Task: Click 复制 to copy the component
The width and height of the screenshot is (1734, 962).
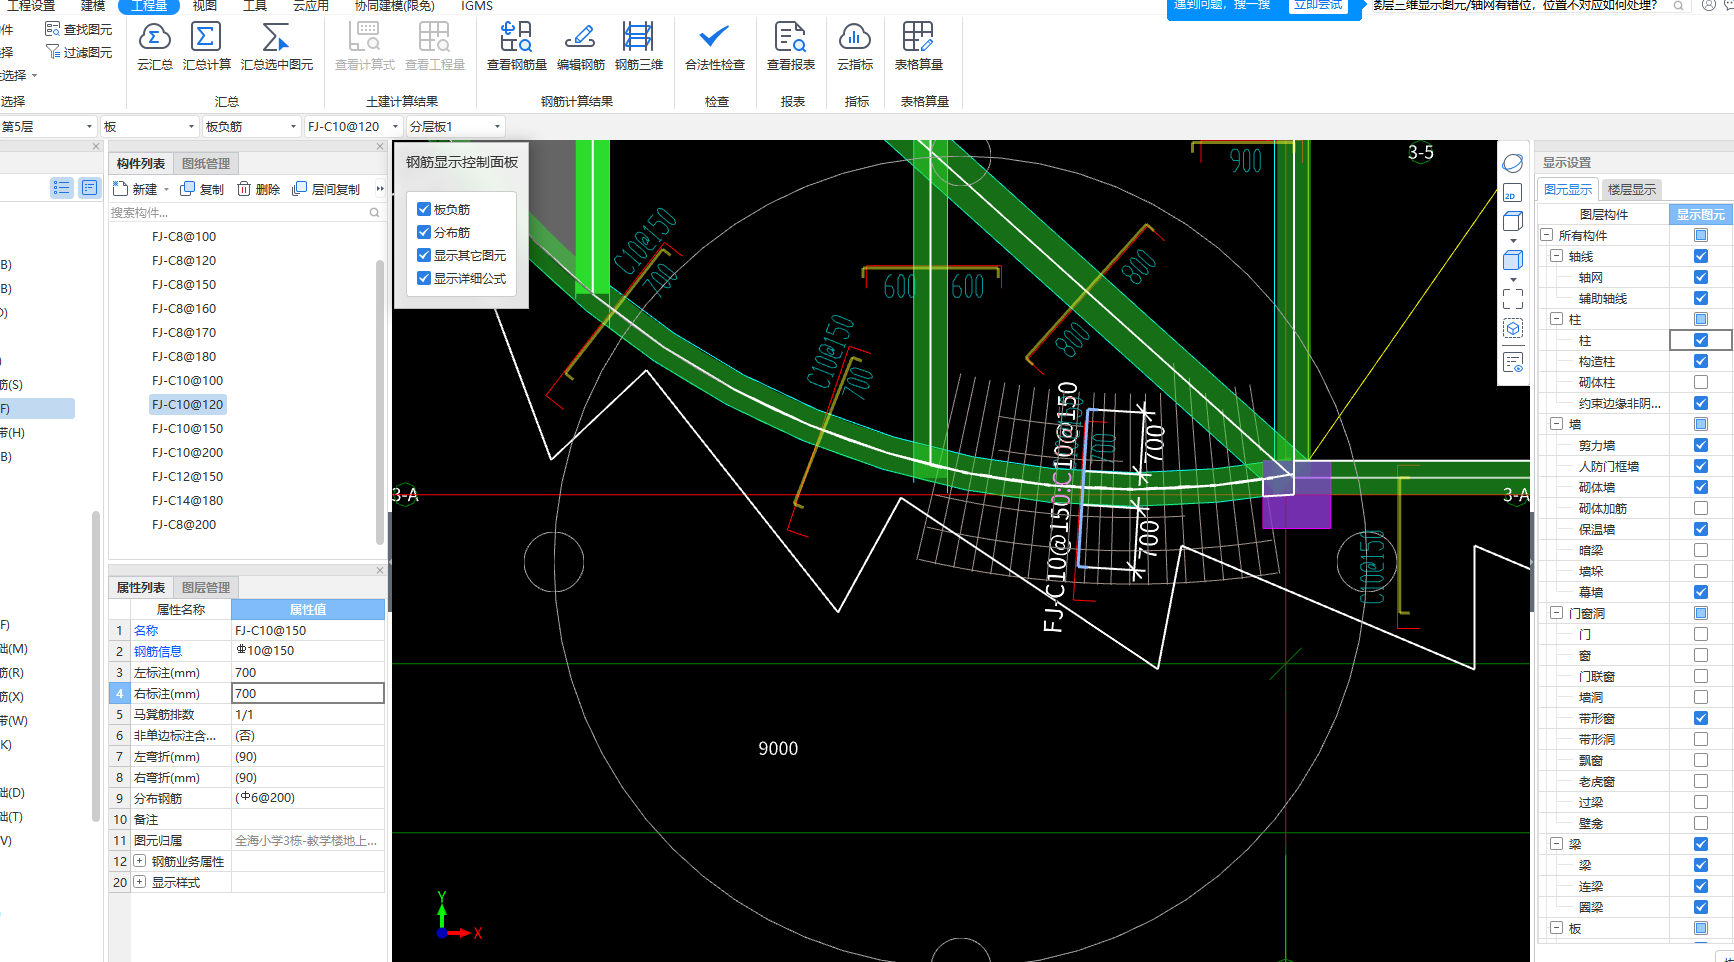Action: pyautogui.click(x=202, y=189)
